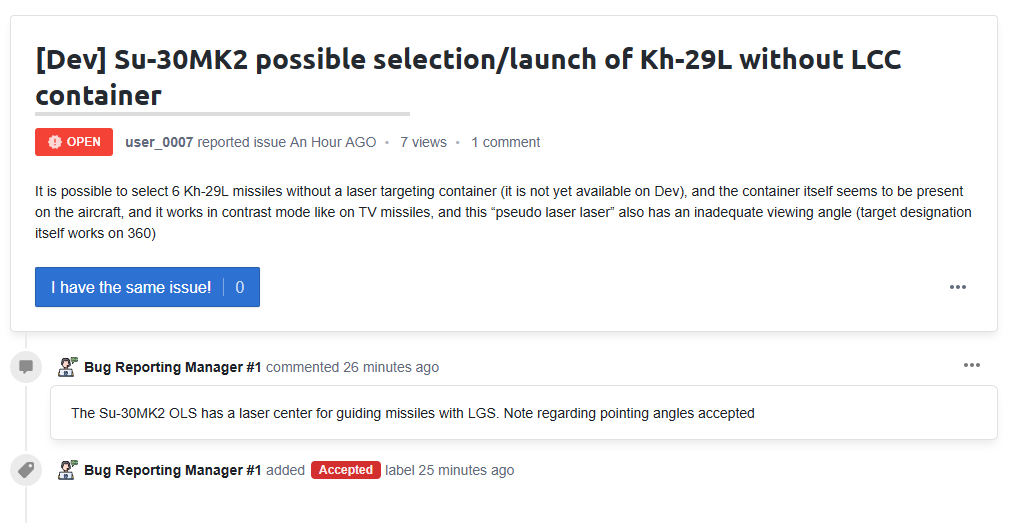Click the "25 minutes ago" label timestamp
The width and height of the screenshot is (1011, 523).
(x=466, y=470)
